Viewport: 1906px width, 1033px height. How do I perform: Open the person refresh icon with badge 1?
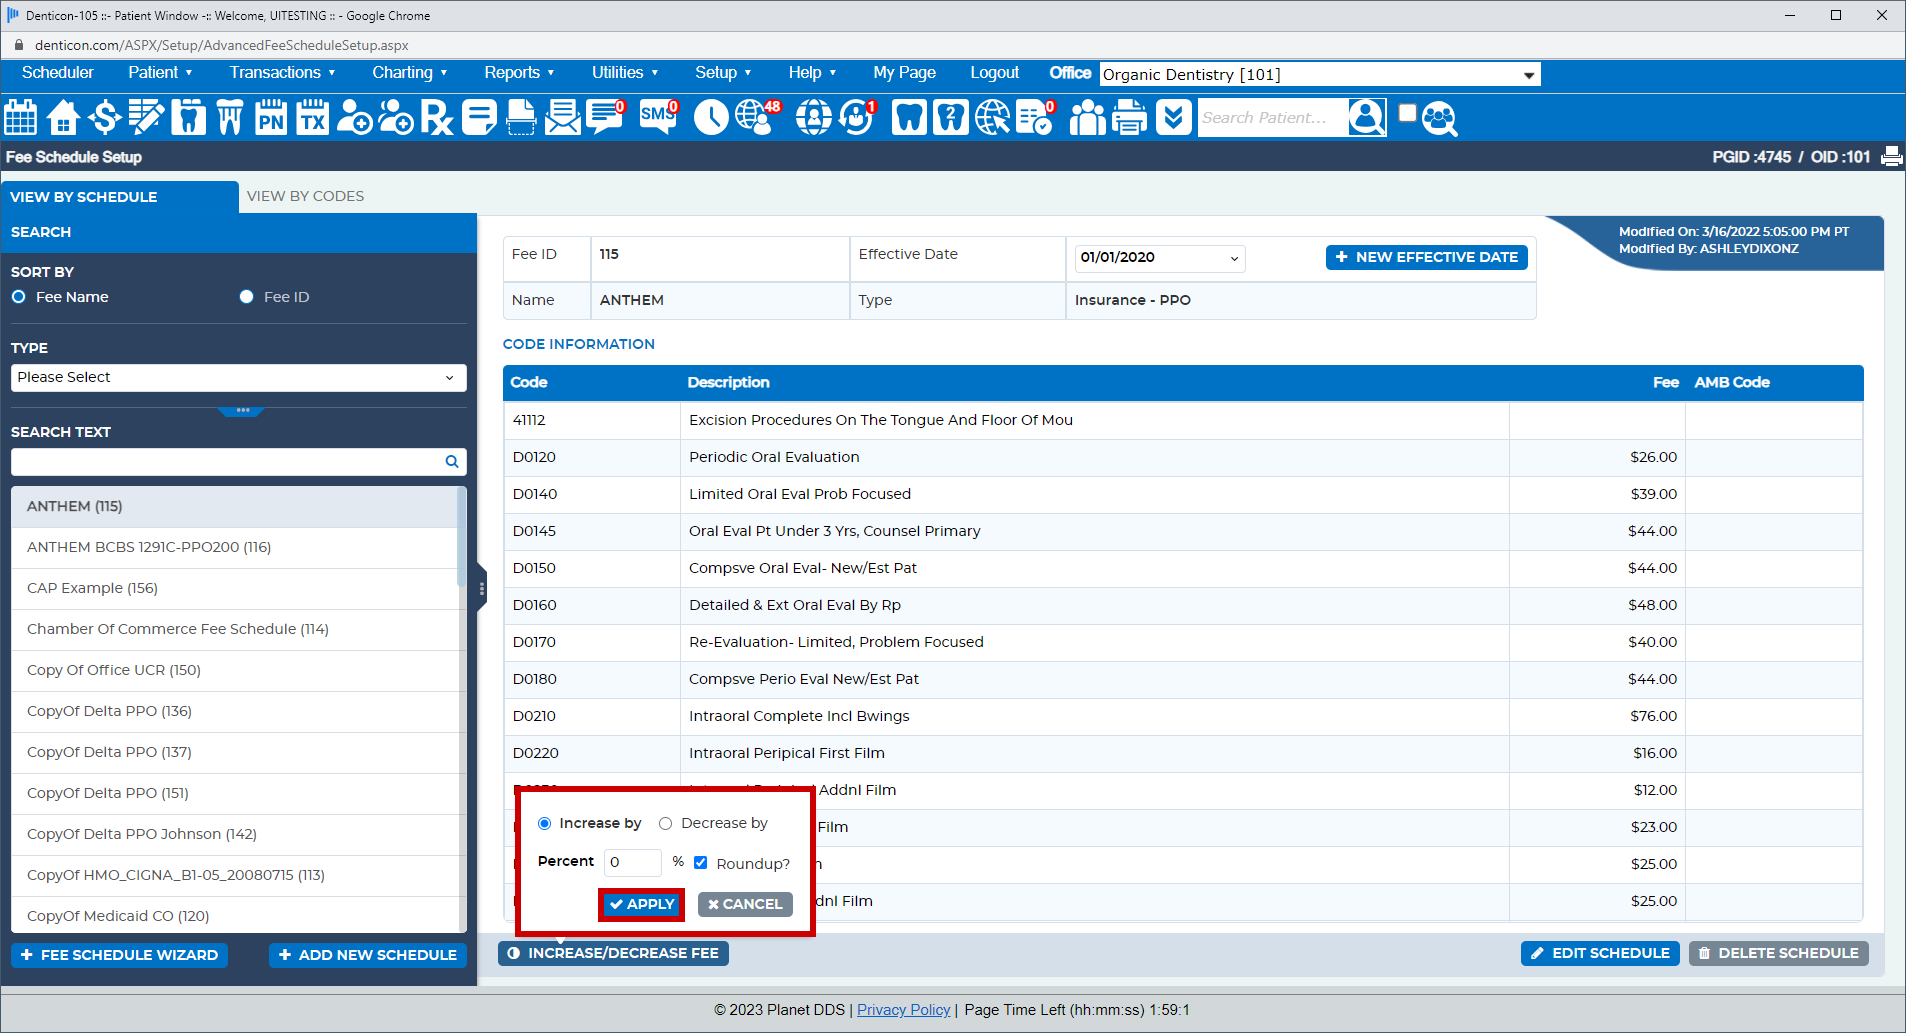pyautogui.click(x=857, y=117)
